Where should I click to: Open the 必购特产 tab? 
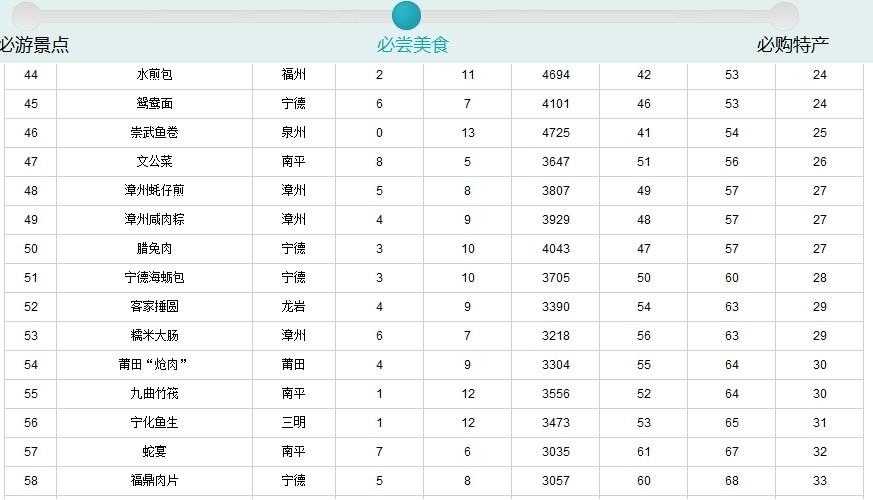pos(792,45)
